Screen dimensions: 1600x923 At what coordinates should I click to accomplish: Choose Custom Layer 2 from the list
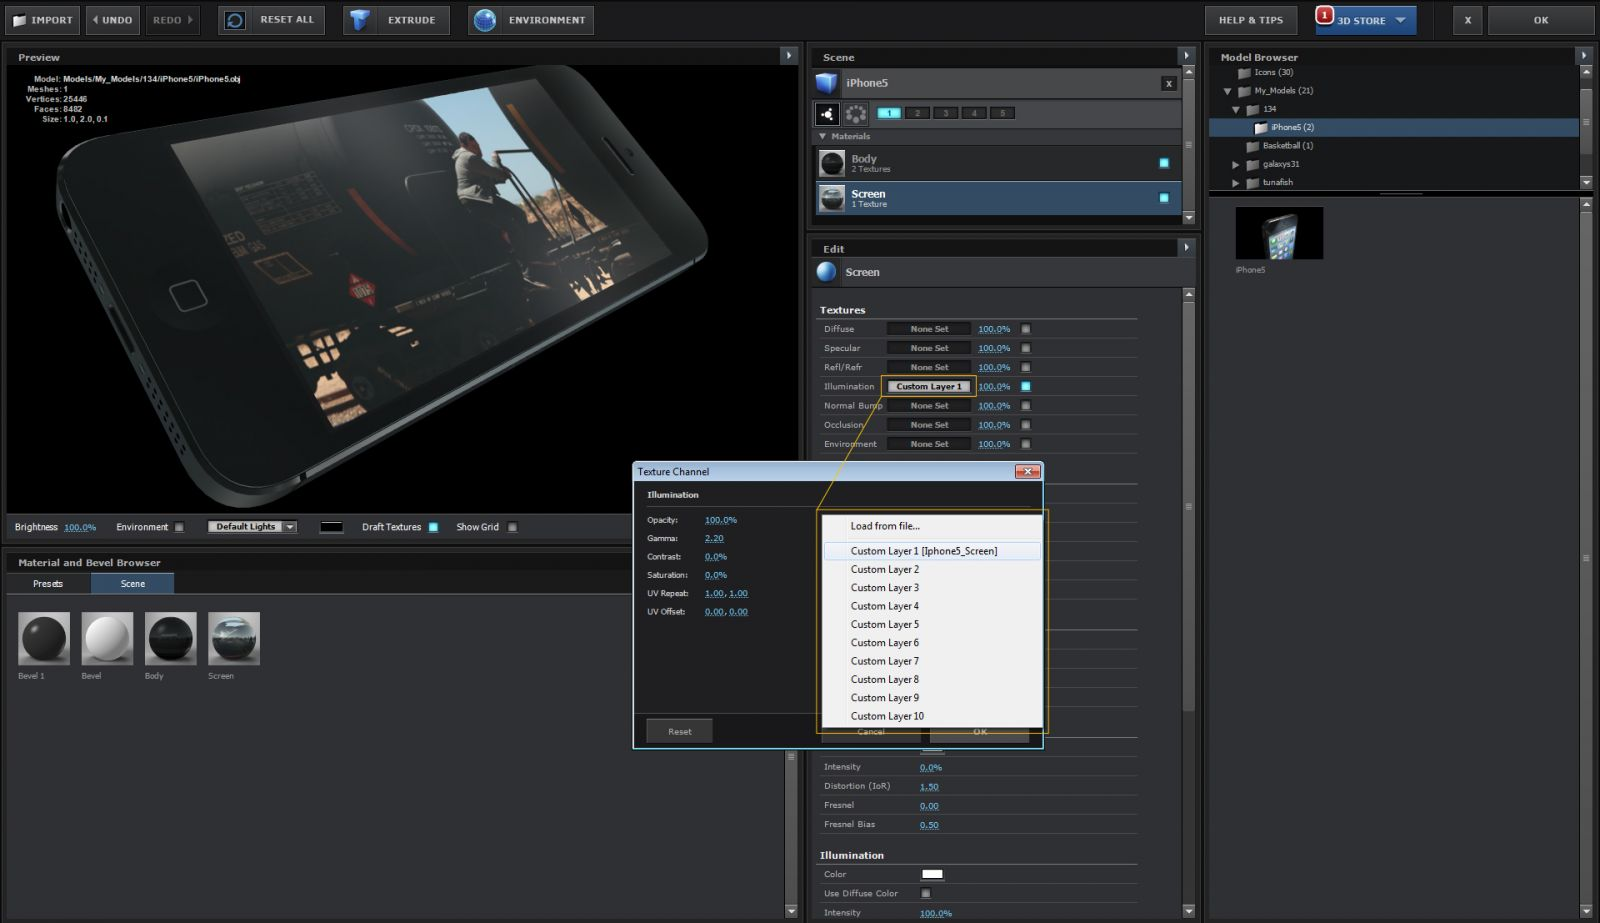[x=885, y=569]
